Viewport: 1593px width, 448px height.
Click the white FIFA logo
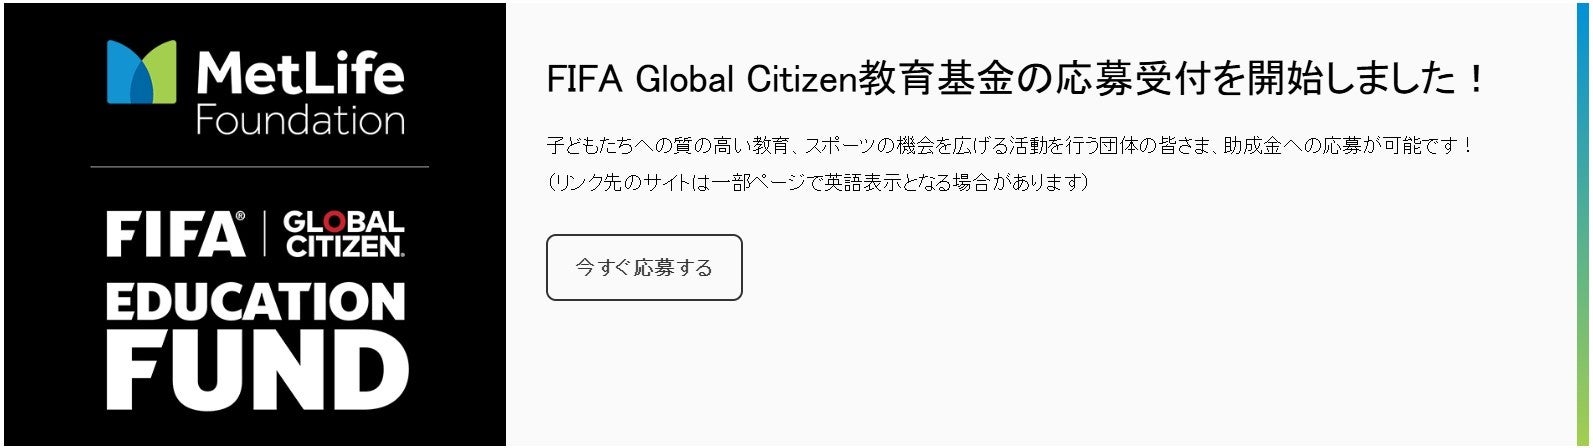click(x=175, y=234)
